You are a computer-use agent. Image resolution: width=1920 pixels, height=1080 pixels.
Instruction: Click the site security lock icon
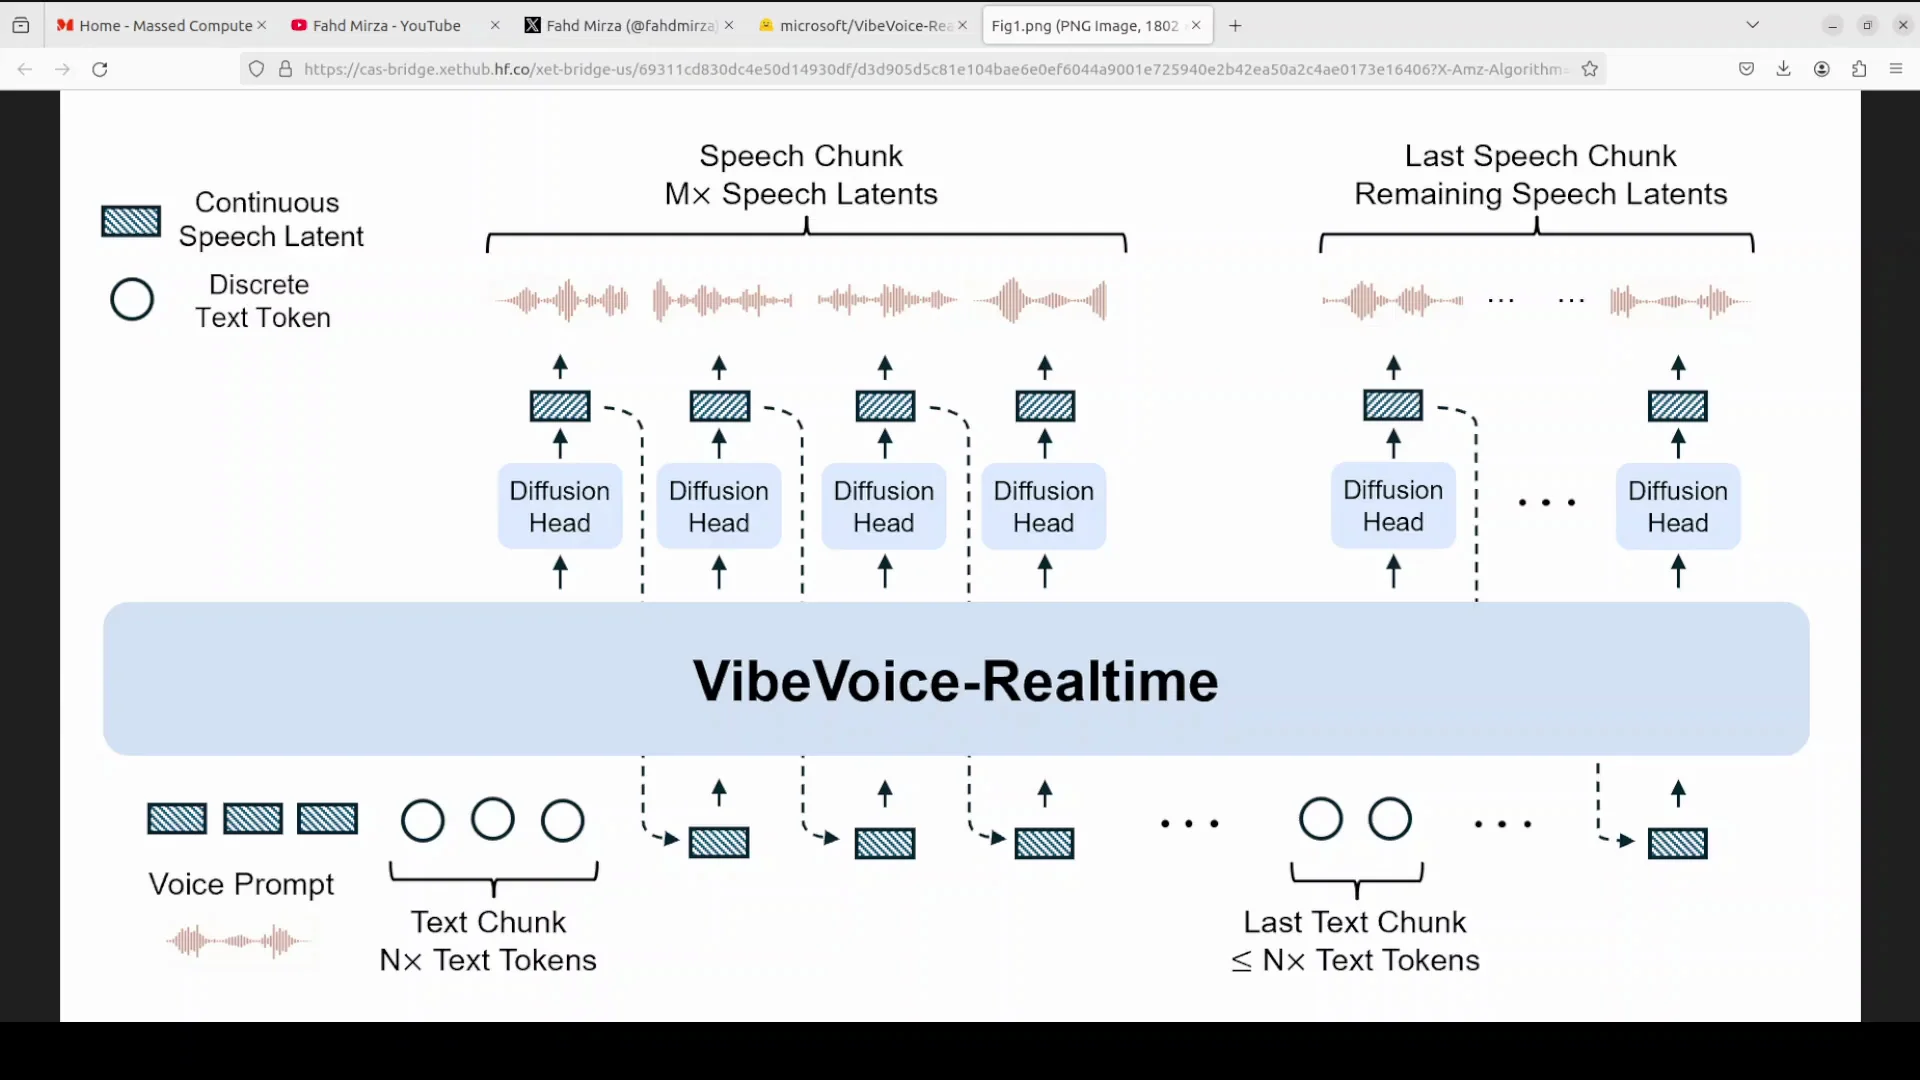(285, 69)
